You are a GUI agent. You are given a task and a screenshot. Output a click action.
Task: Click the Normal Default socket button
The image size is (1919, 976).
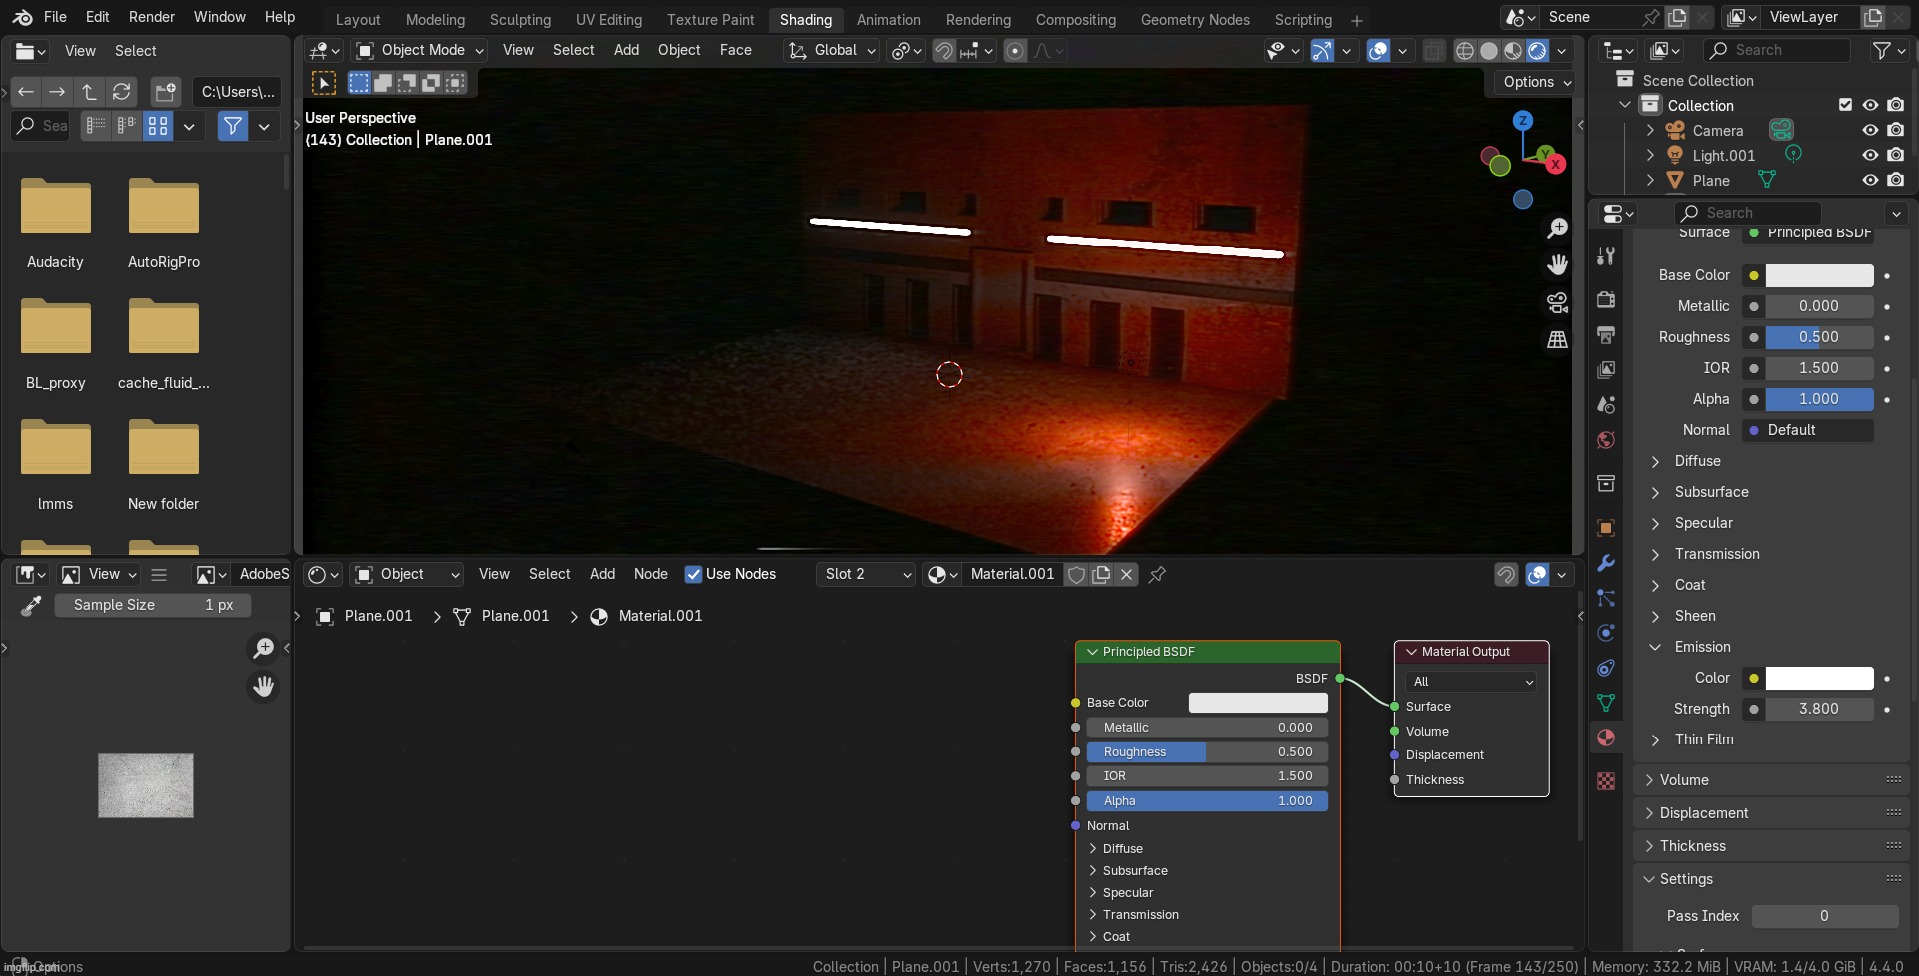click(x=1808, y=430)
